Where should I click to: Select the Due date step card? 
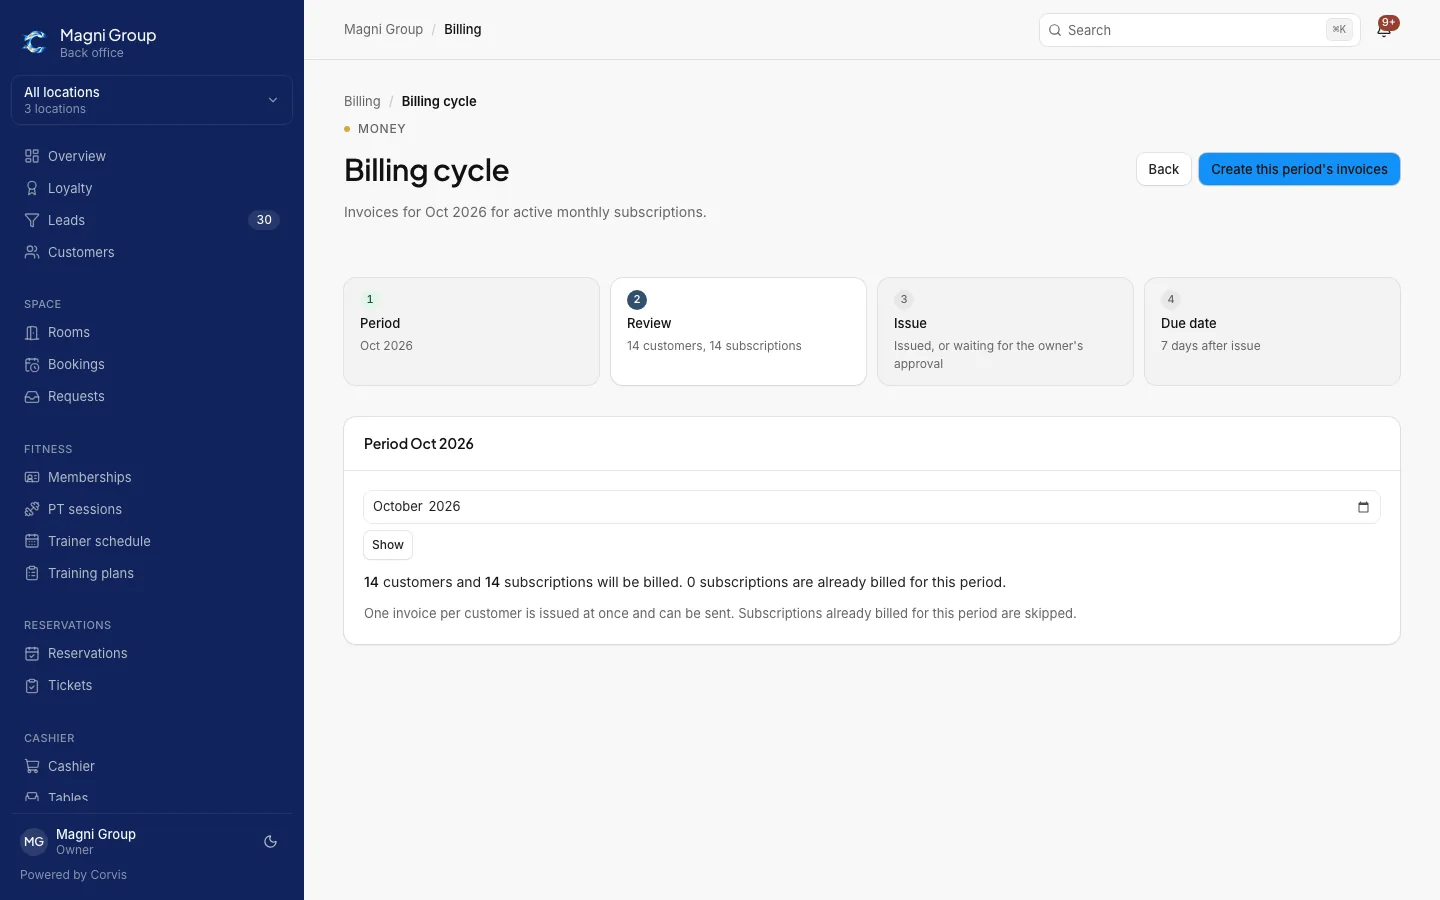tap(1272, 331)
